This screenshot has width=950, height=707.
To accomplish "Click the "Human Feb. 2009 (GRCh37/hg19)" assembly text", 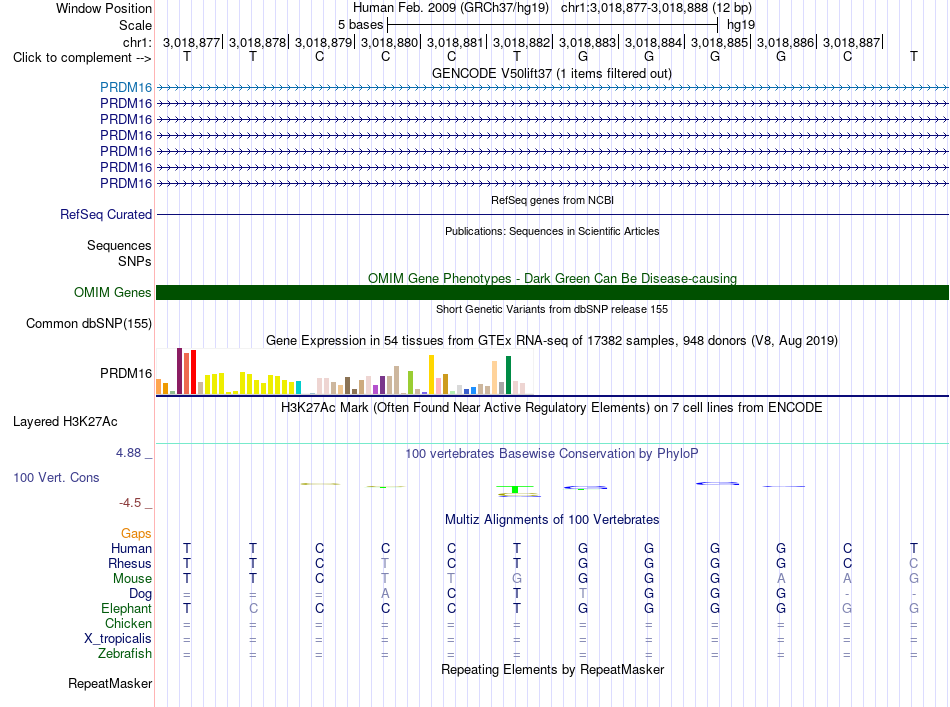I will 451,8.
